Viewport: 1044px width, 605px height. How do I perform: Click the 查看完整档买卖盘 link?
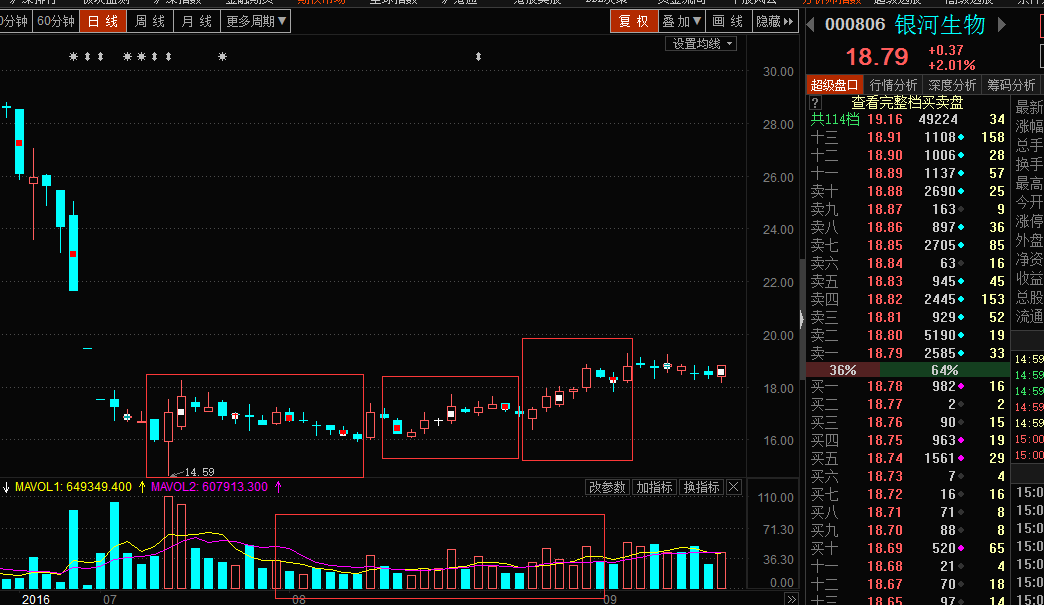point(907,102)
